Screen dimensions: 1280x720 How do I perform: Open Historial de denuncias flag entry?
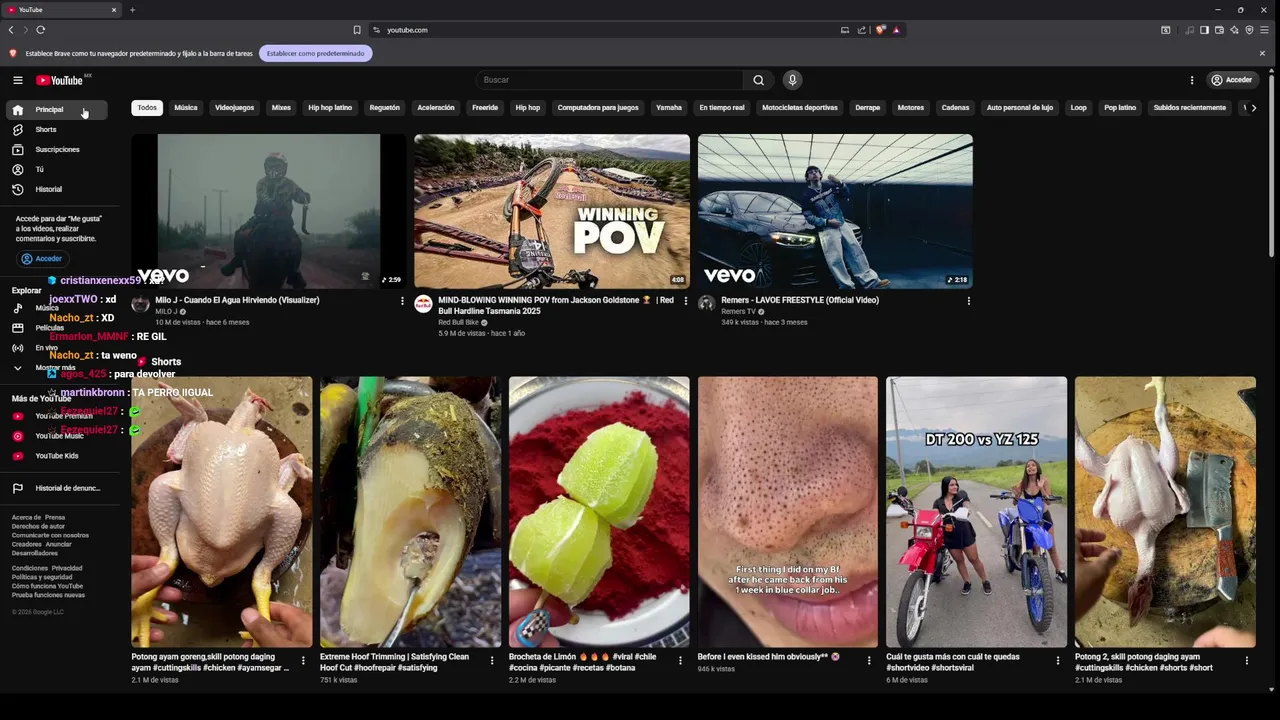click(x=56, y=488)
